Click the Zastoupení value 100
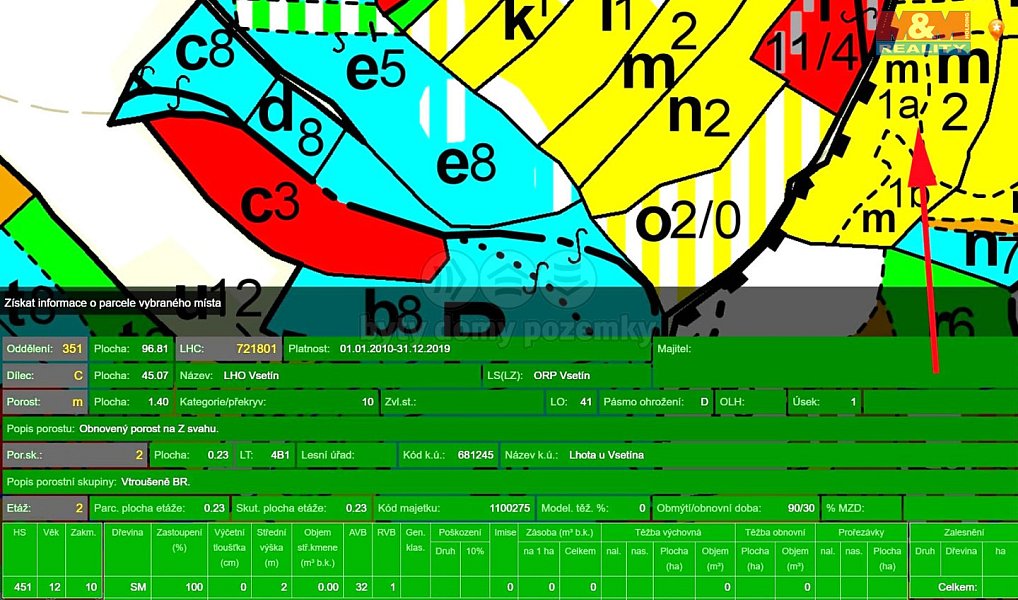The image size is (1018, 600). click(x=194, y=588)
